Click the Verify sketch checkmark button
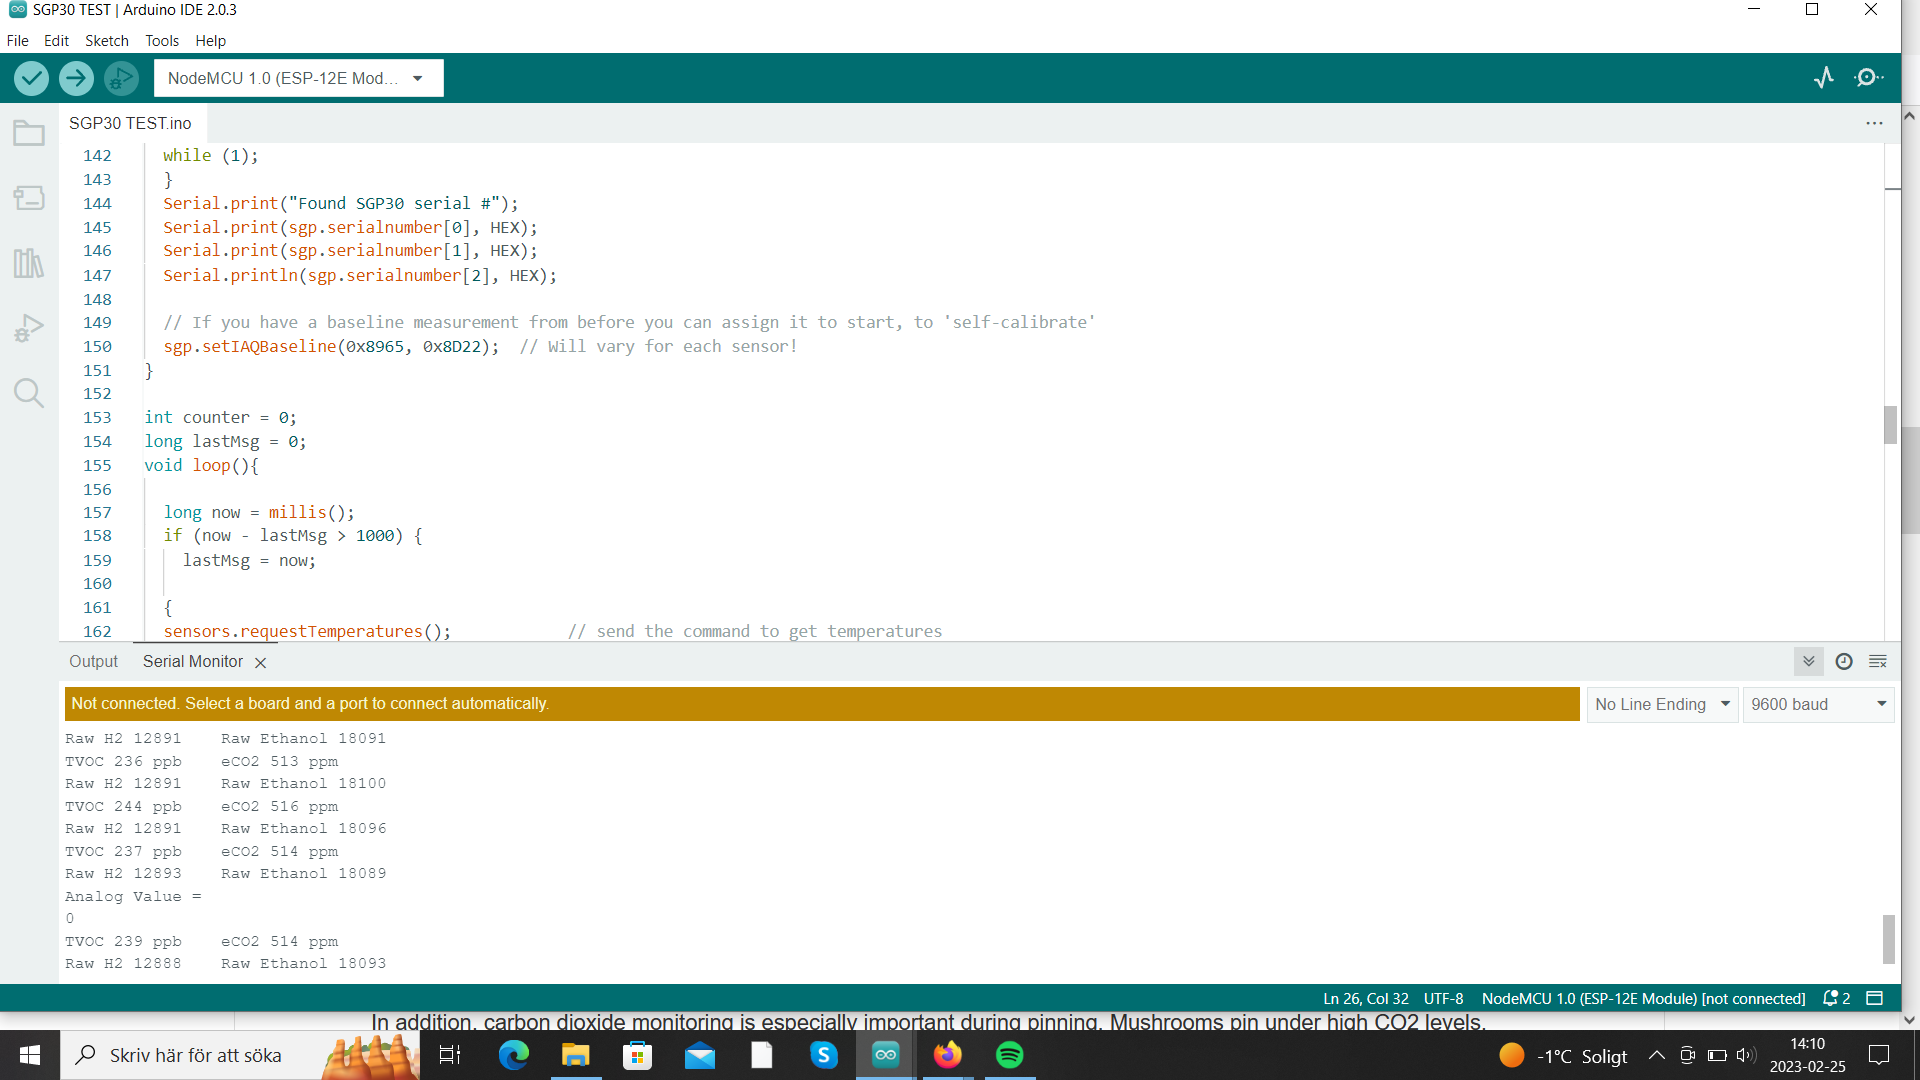This screenshot has height=1080, width=1920. coord(31,78)
